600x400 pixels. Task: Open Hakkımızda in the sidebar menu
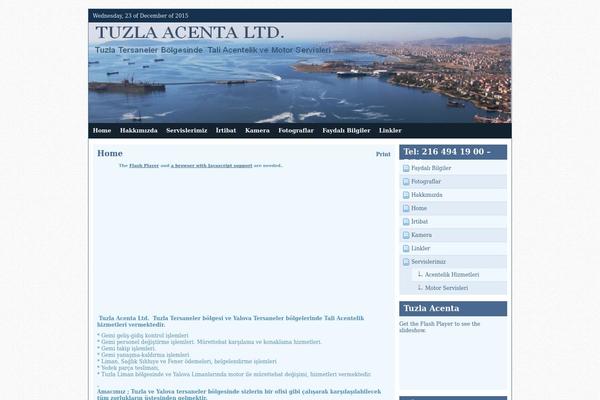point(427,195)
